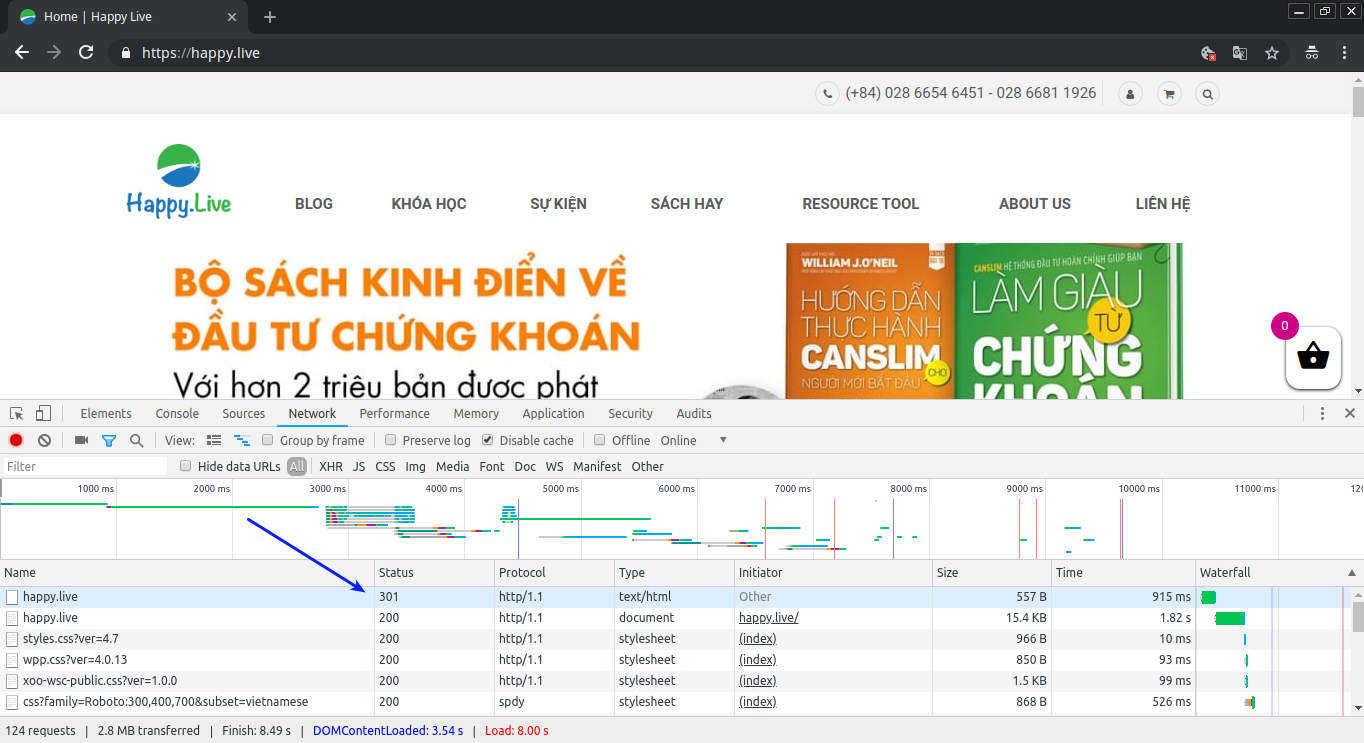Use large request rows view
Viewport: 1364px width, 743px height.
click(x=213, y=440)
